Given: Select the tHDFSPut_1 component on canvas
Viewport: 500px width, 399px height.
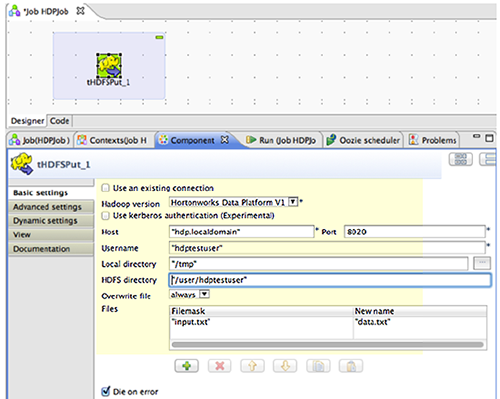Looking at the screenshot, I should pos(109,66).
